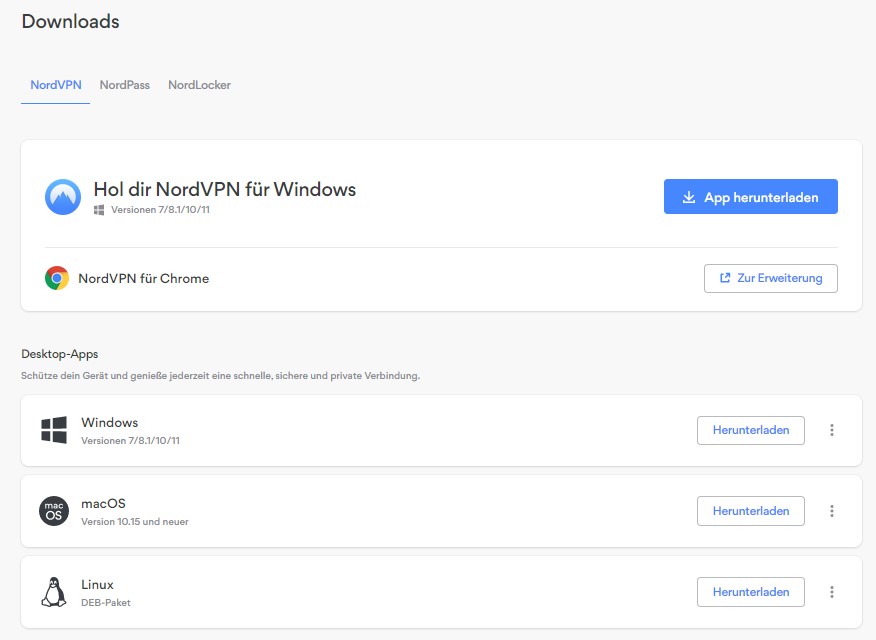Viewport: 876px width, 640px height.
Task: Download the Windows desktop app via Herunterladen
Action: pos(751,430)
